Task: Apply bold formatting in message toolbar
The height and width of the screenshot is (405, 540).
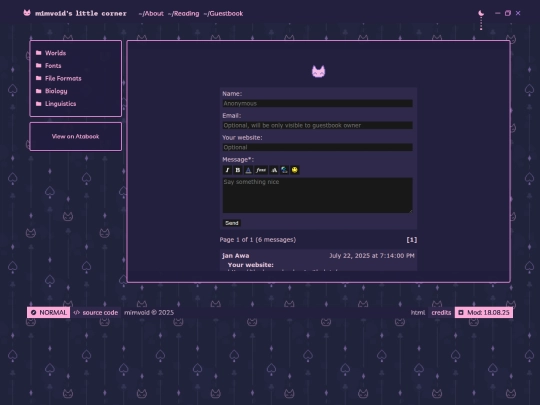Action: click(x=238, y=170)
